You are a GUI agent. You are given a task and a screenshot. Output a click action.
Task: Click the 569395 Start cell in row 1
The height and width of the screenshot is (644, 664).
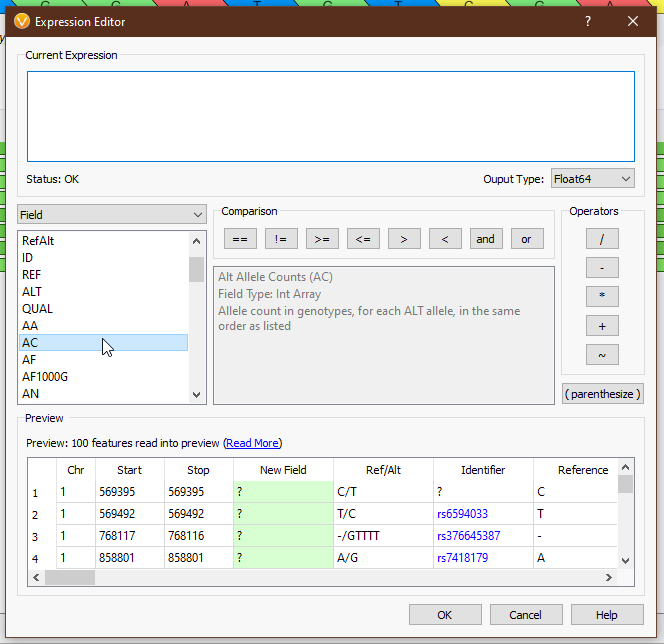tap(130, 492)
